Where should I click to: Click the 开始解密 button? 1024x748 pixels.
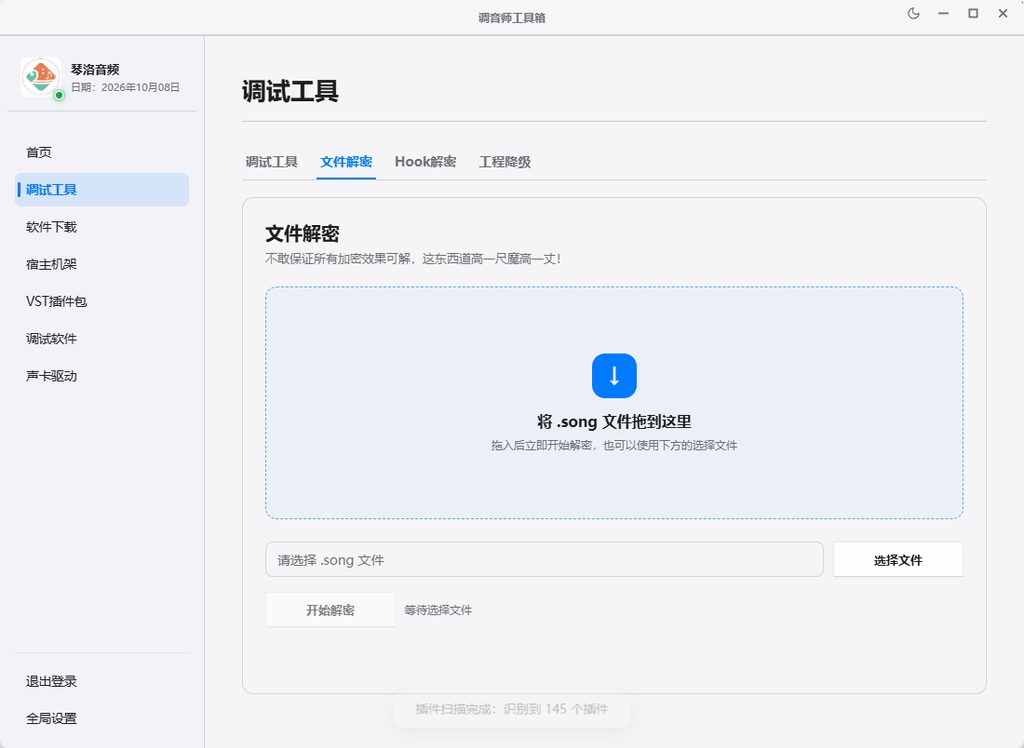[x=330, y=610]
